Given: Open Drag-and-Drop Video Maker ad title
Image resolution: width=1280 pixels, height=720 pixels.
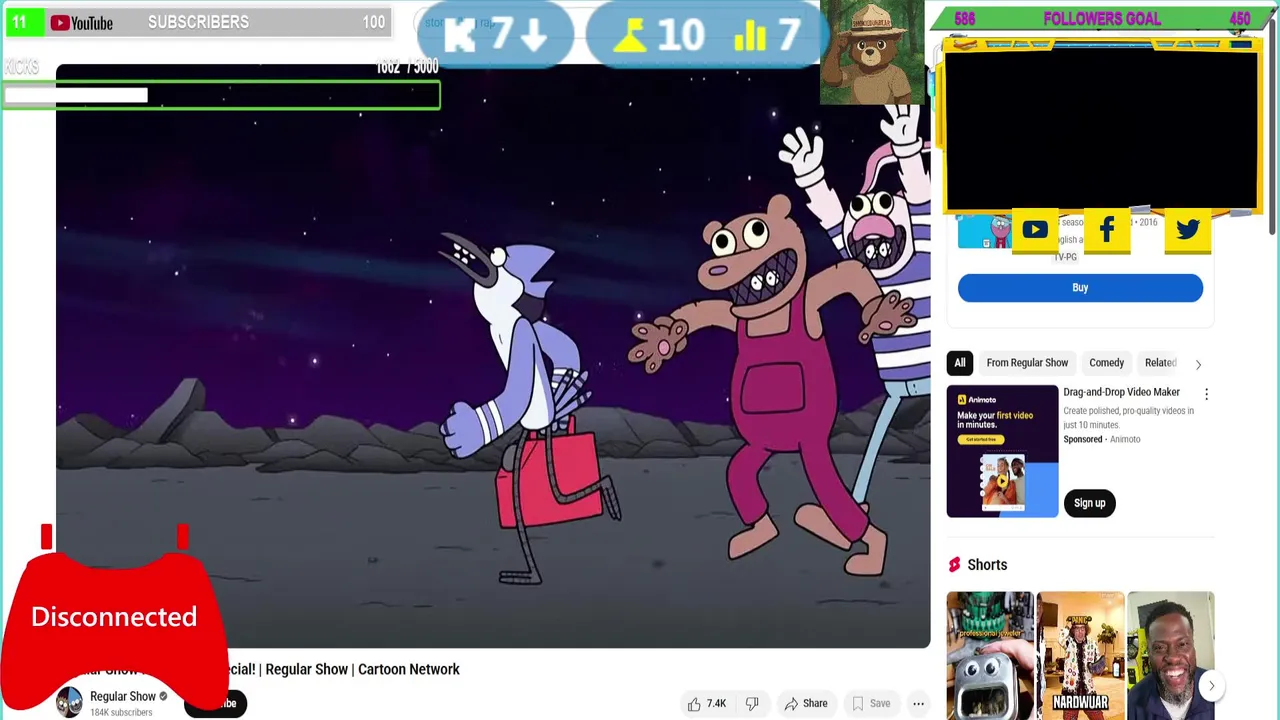Looking at the screenshot, I should (1121, 392).
